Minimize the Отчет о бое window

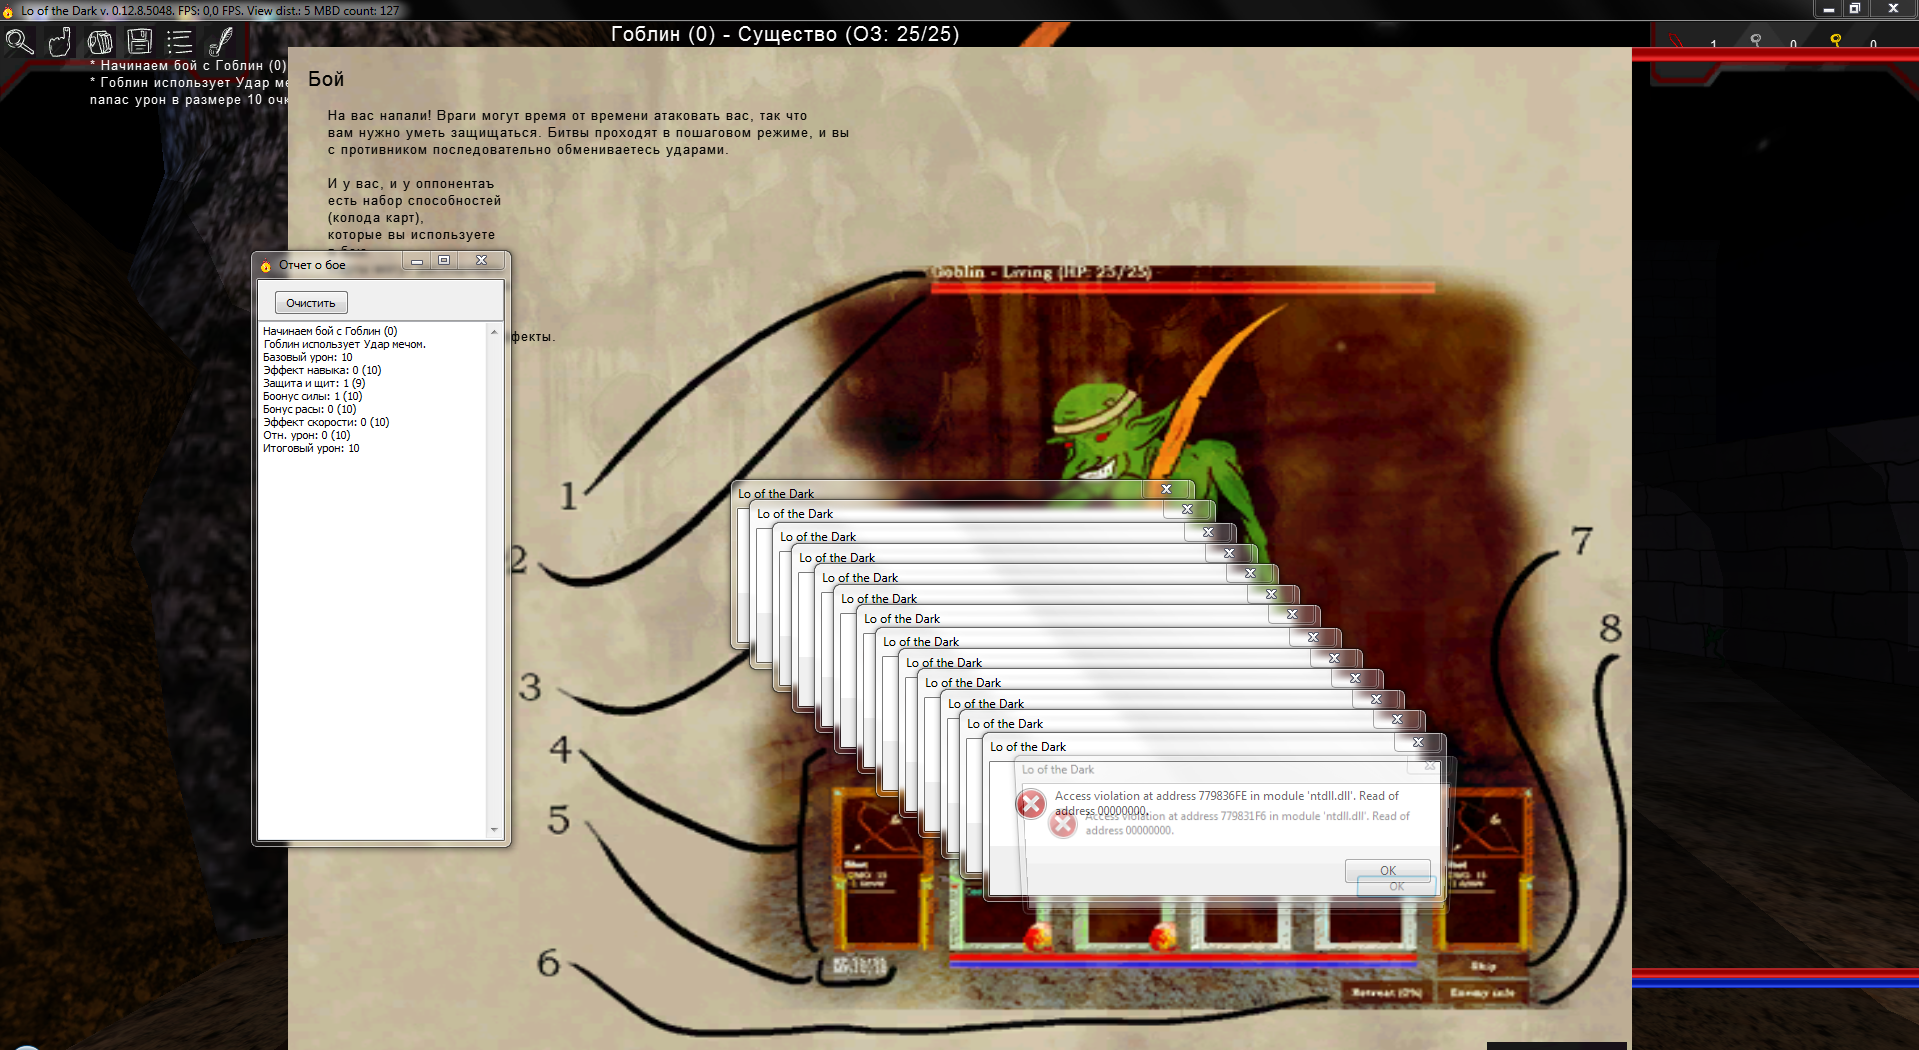(417, 261)
